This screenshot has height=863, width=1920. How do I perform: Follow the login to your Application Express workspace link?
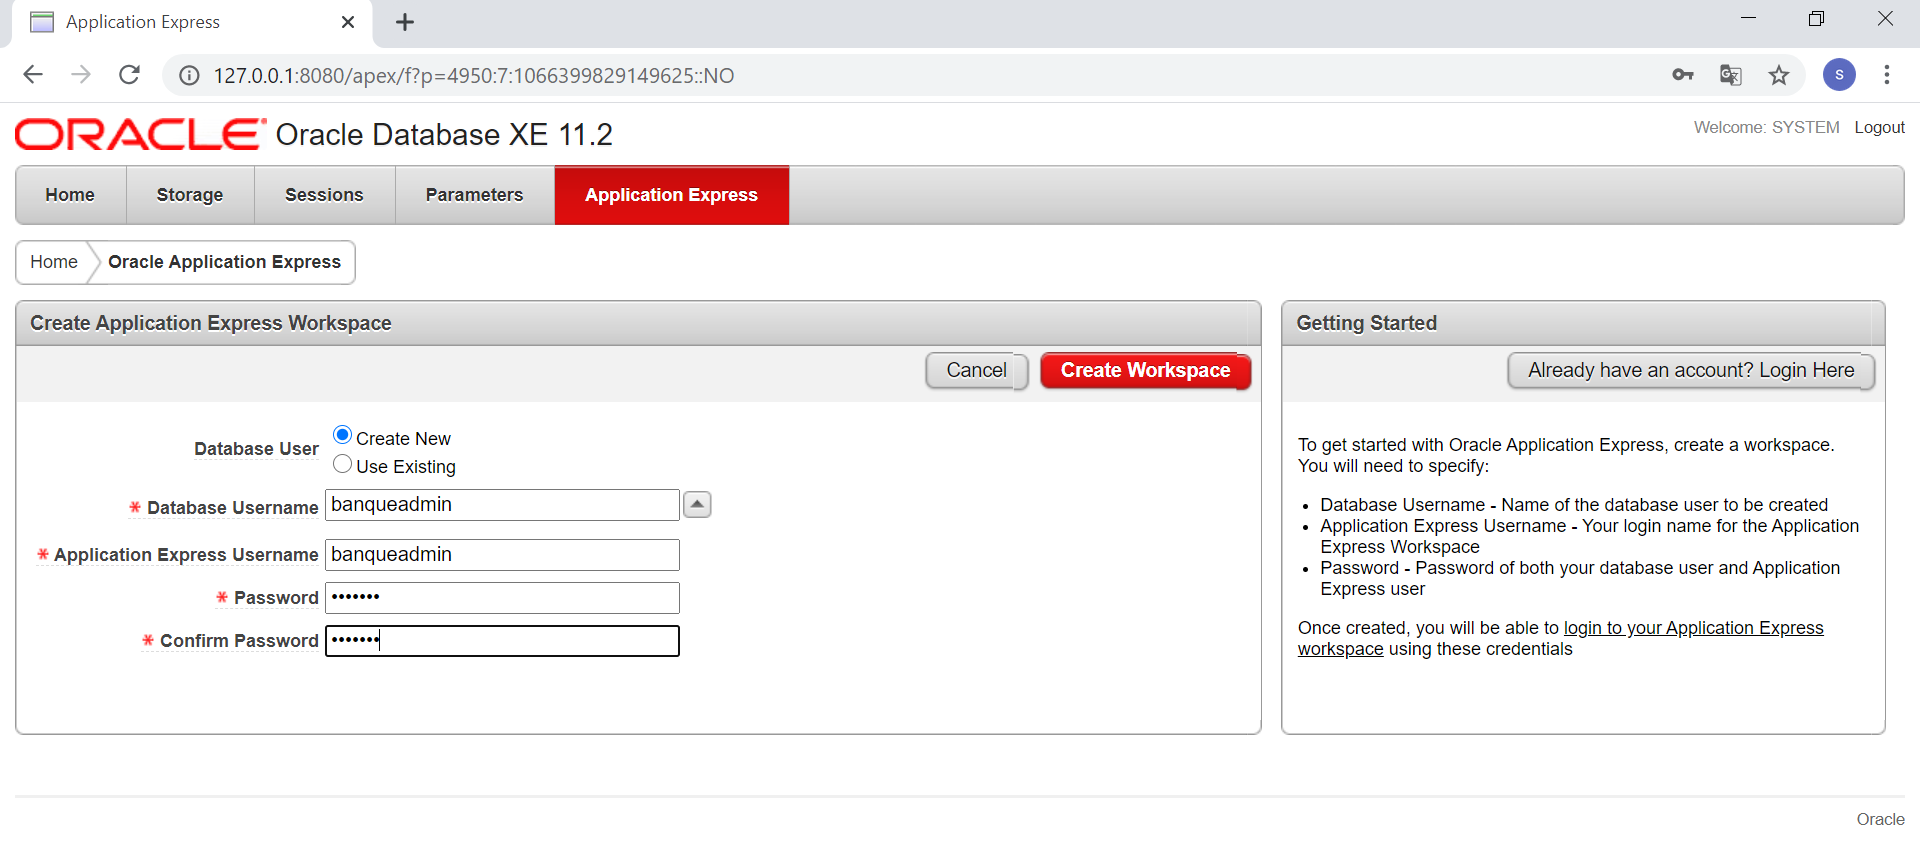[1560, 638]
